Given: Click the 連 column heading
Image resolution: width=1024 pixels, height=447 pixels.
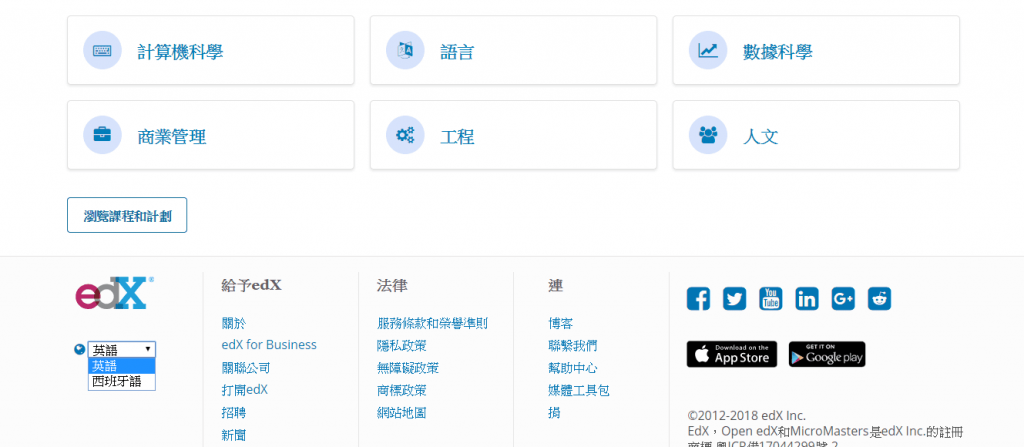Looking at the screenshot, I should 555,286.
